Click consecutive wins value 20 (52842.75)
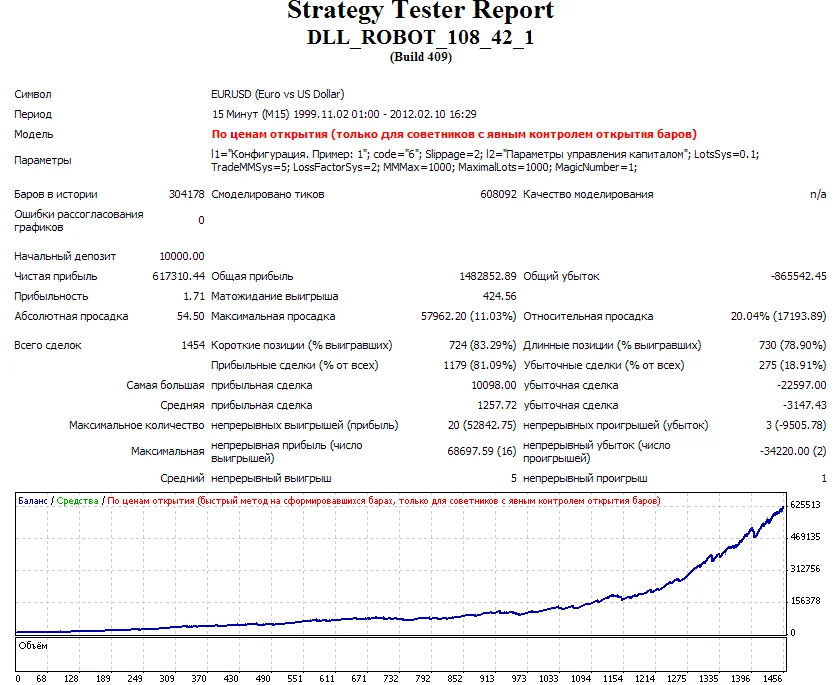The width and height of the screenshot is (834, 685). (482, 425)
